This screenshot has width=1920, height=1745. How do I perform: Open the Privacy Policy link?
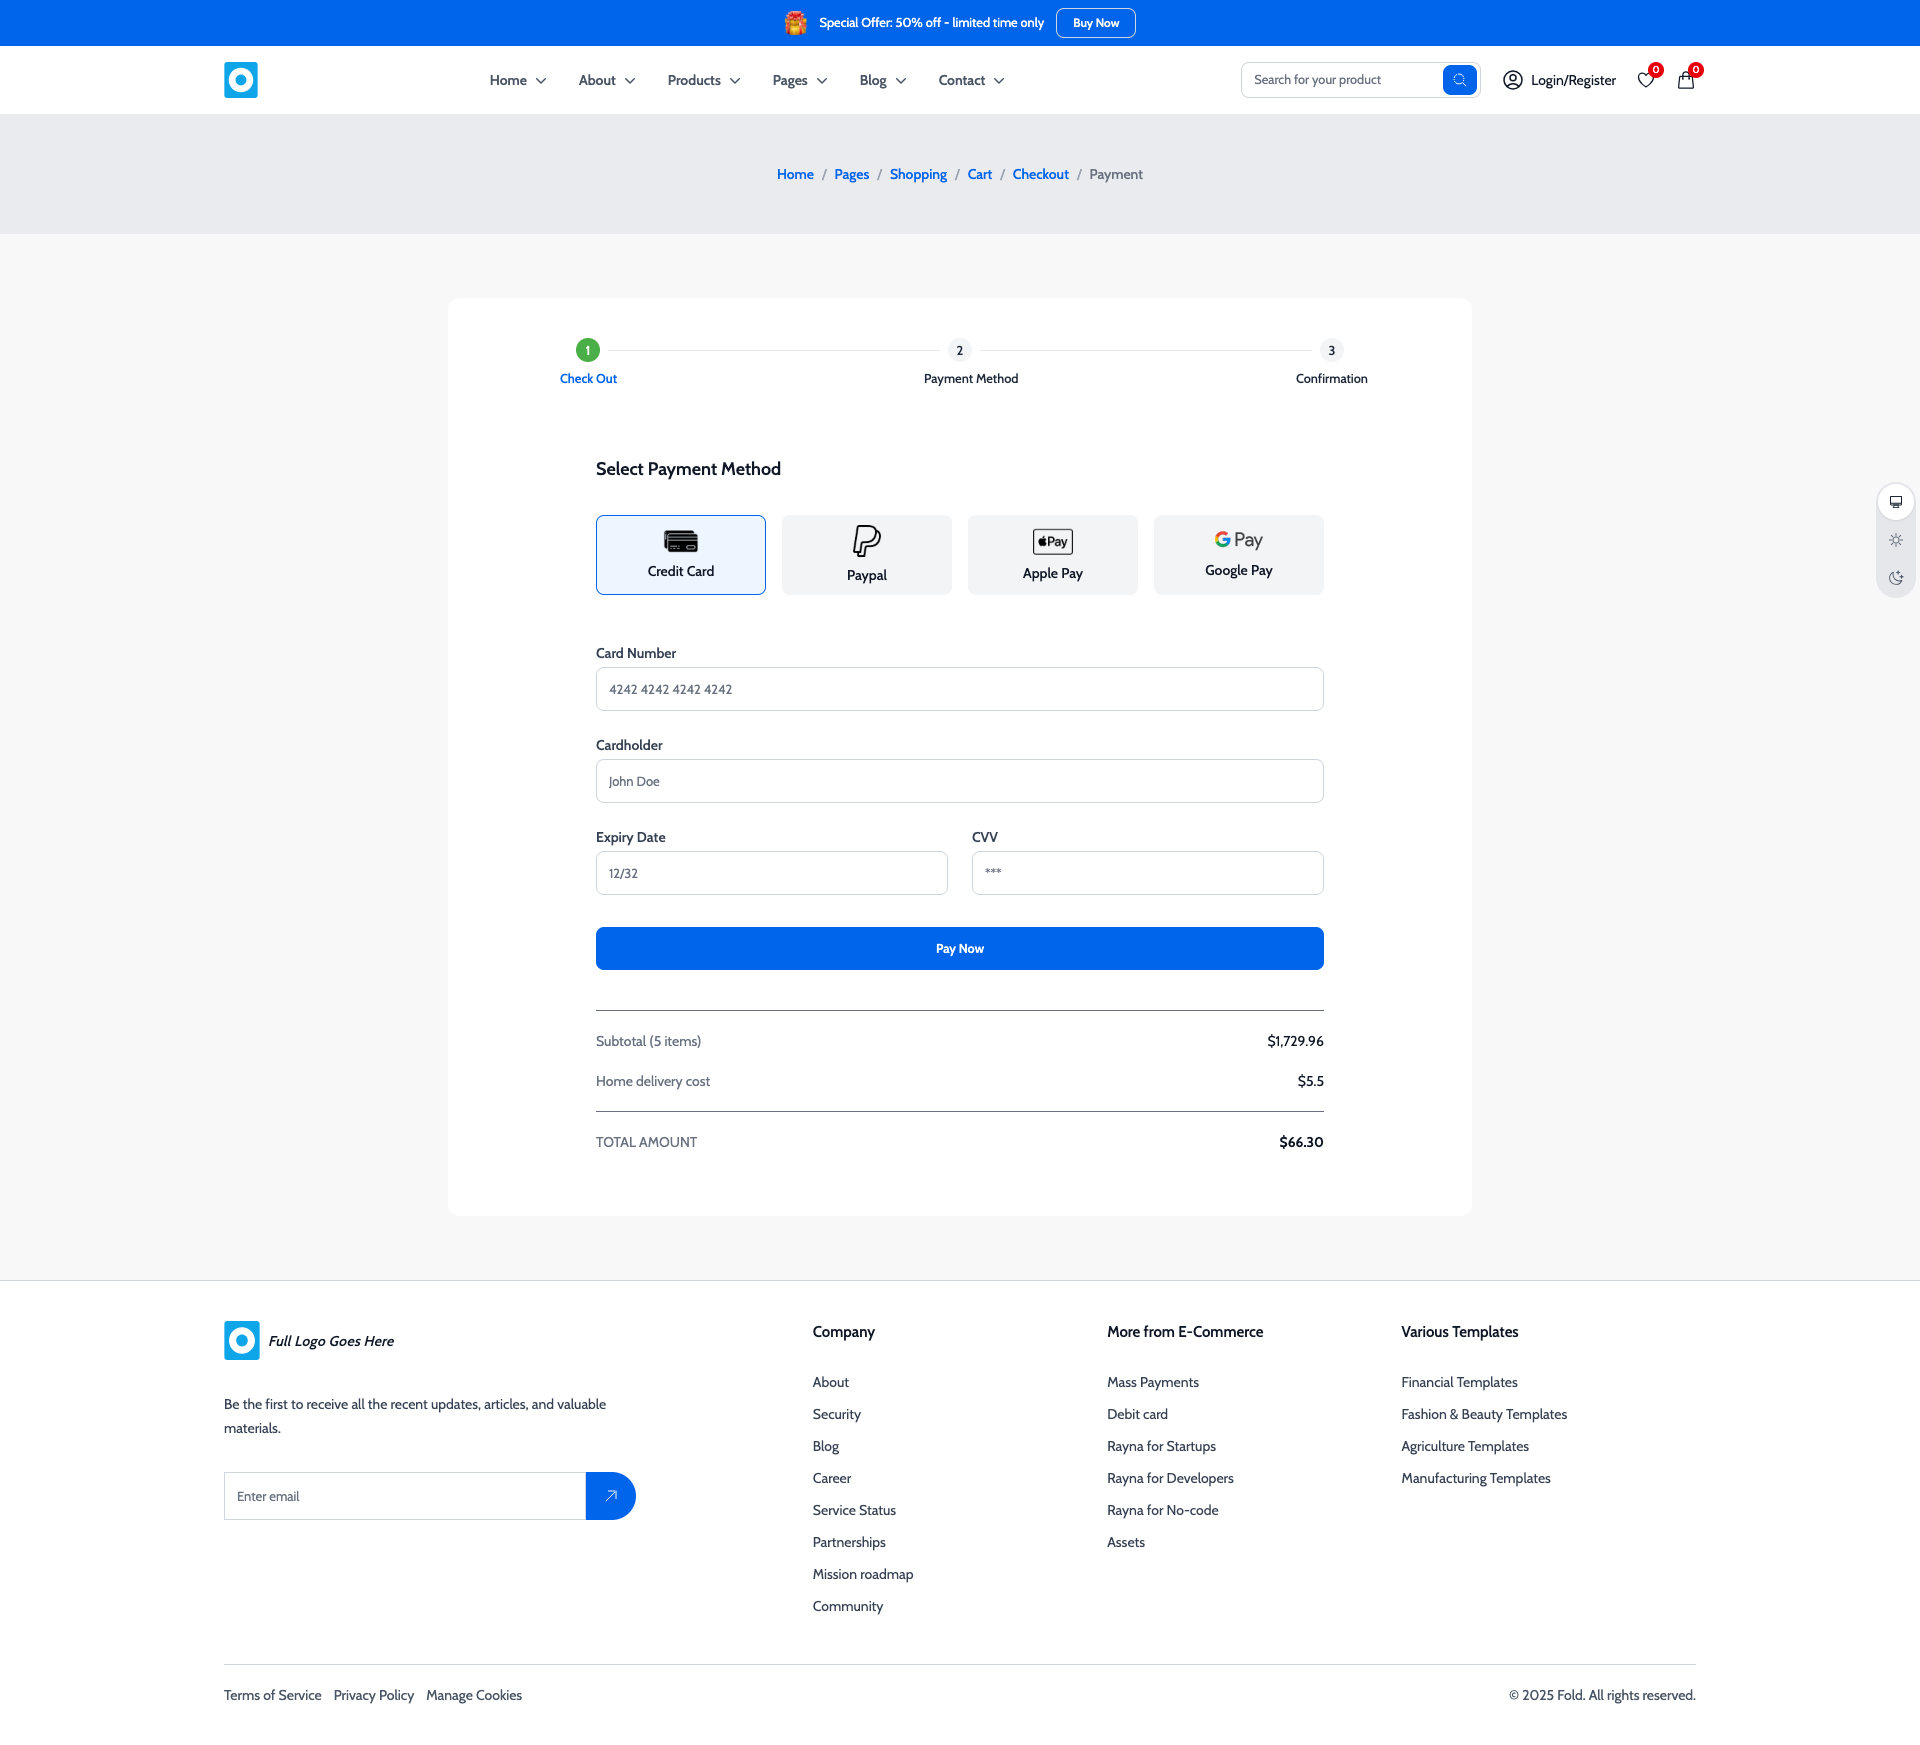point(373,1695)
